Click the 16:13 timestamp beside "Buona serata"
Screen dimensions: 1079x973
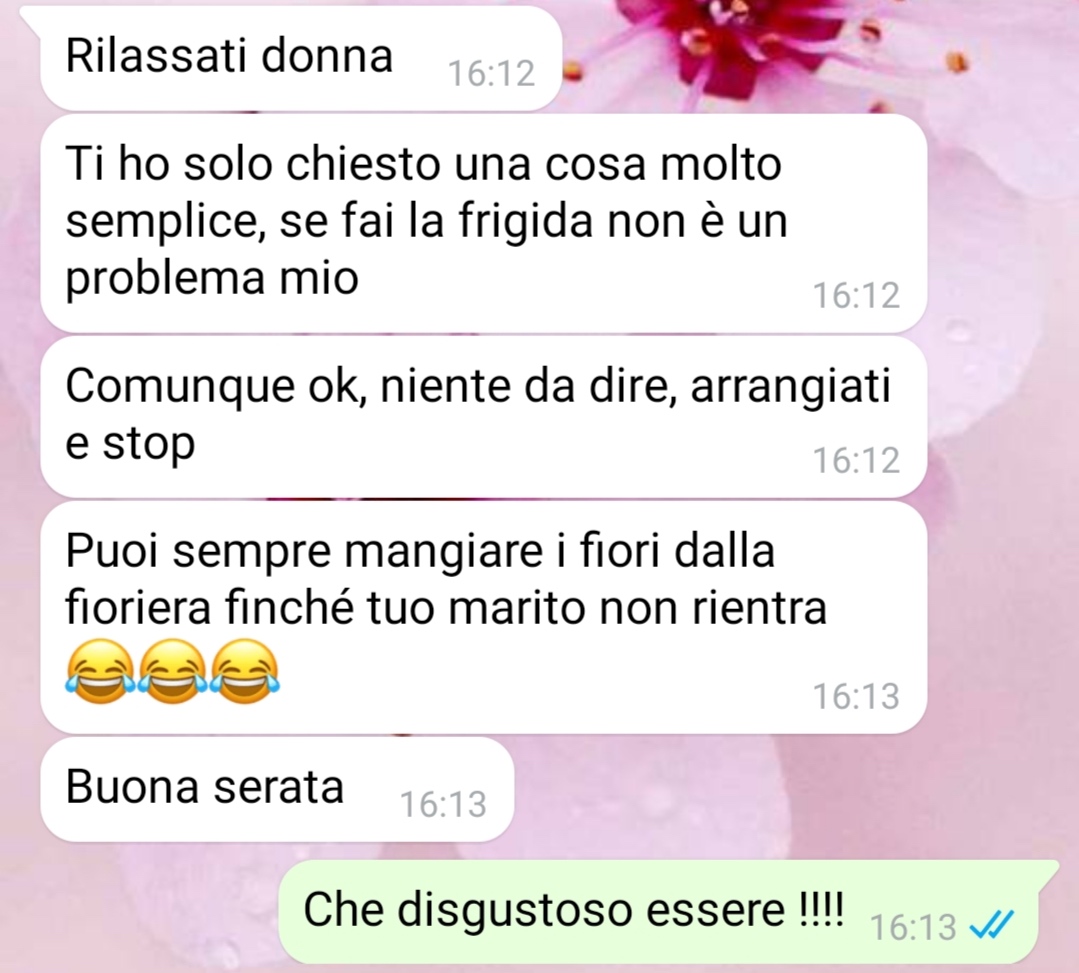443,804
